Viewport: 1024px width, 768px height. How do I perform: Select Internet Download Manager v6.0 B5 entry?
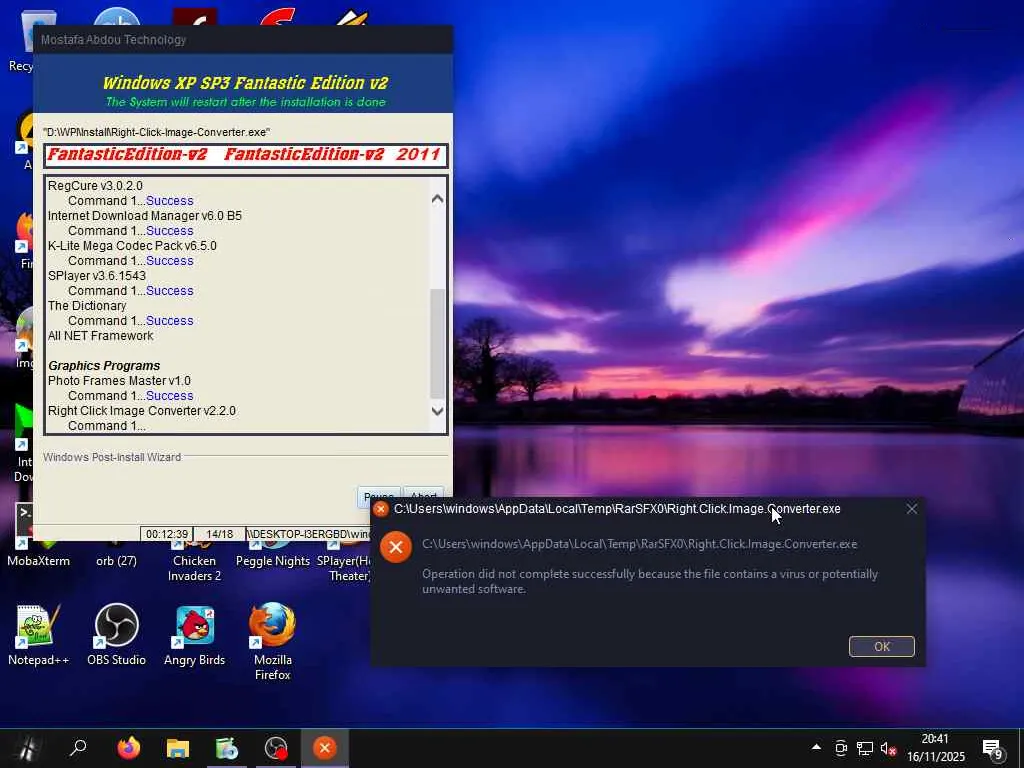click(x=145, y=216)
